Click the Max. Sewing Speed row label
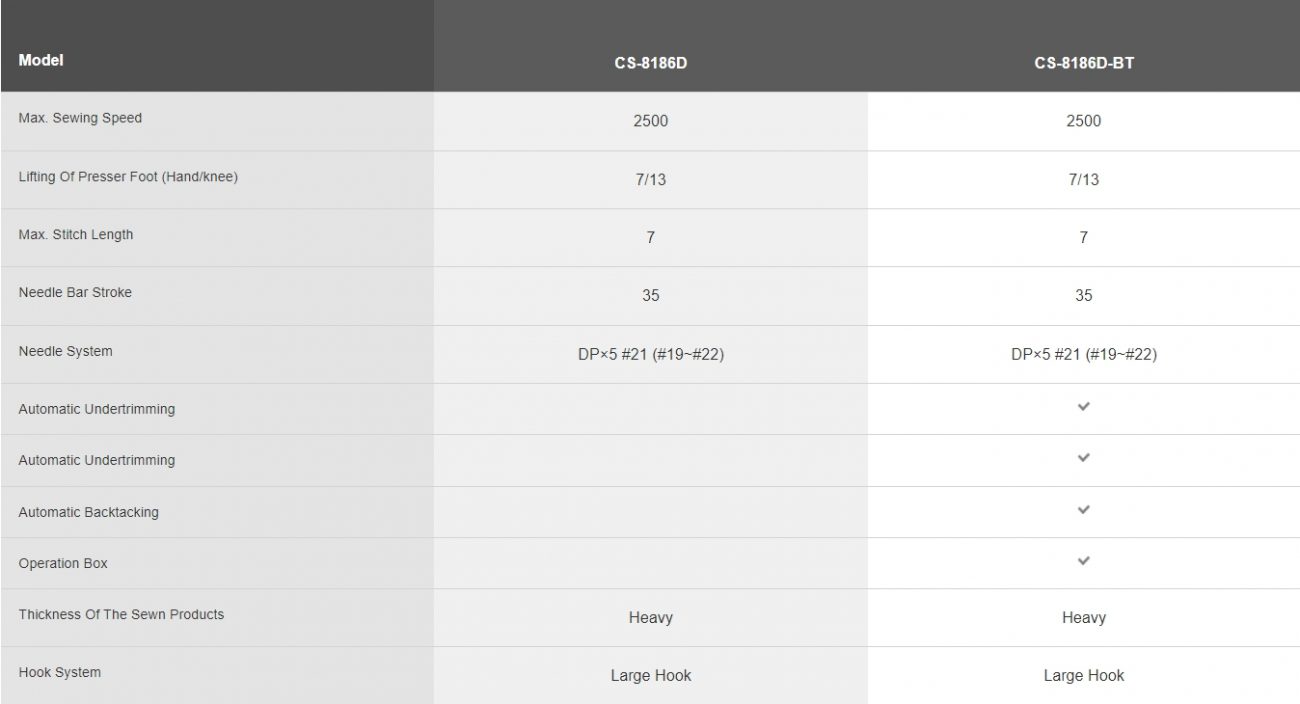This screenshot has width=1300, height=704. click(80, 118)
